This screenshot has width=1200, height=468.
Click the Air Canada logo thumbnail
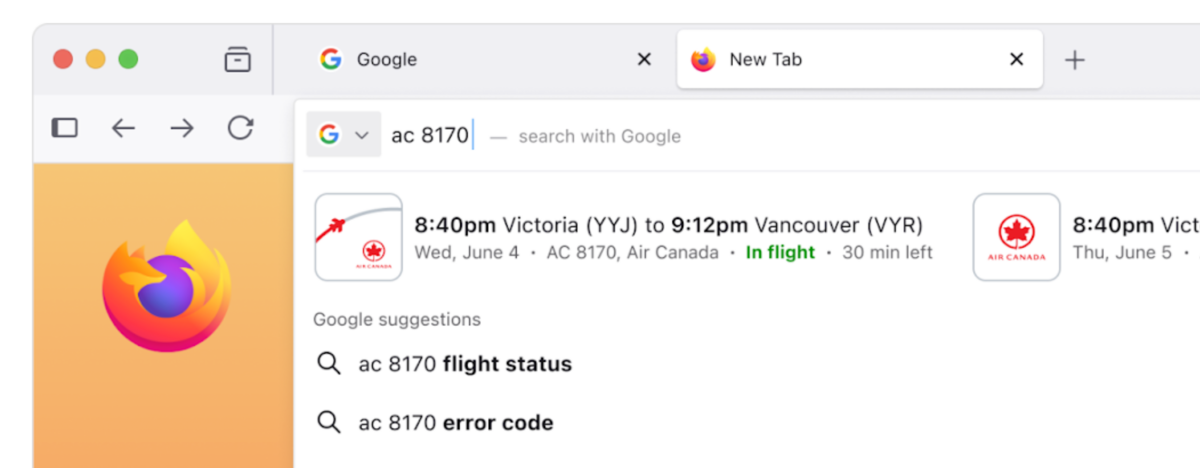pos(1016,237)
